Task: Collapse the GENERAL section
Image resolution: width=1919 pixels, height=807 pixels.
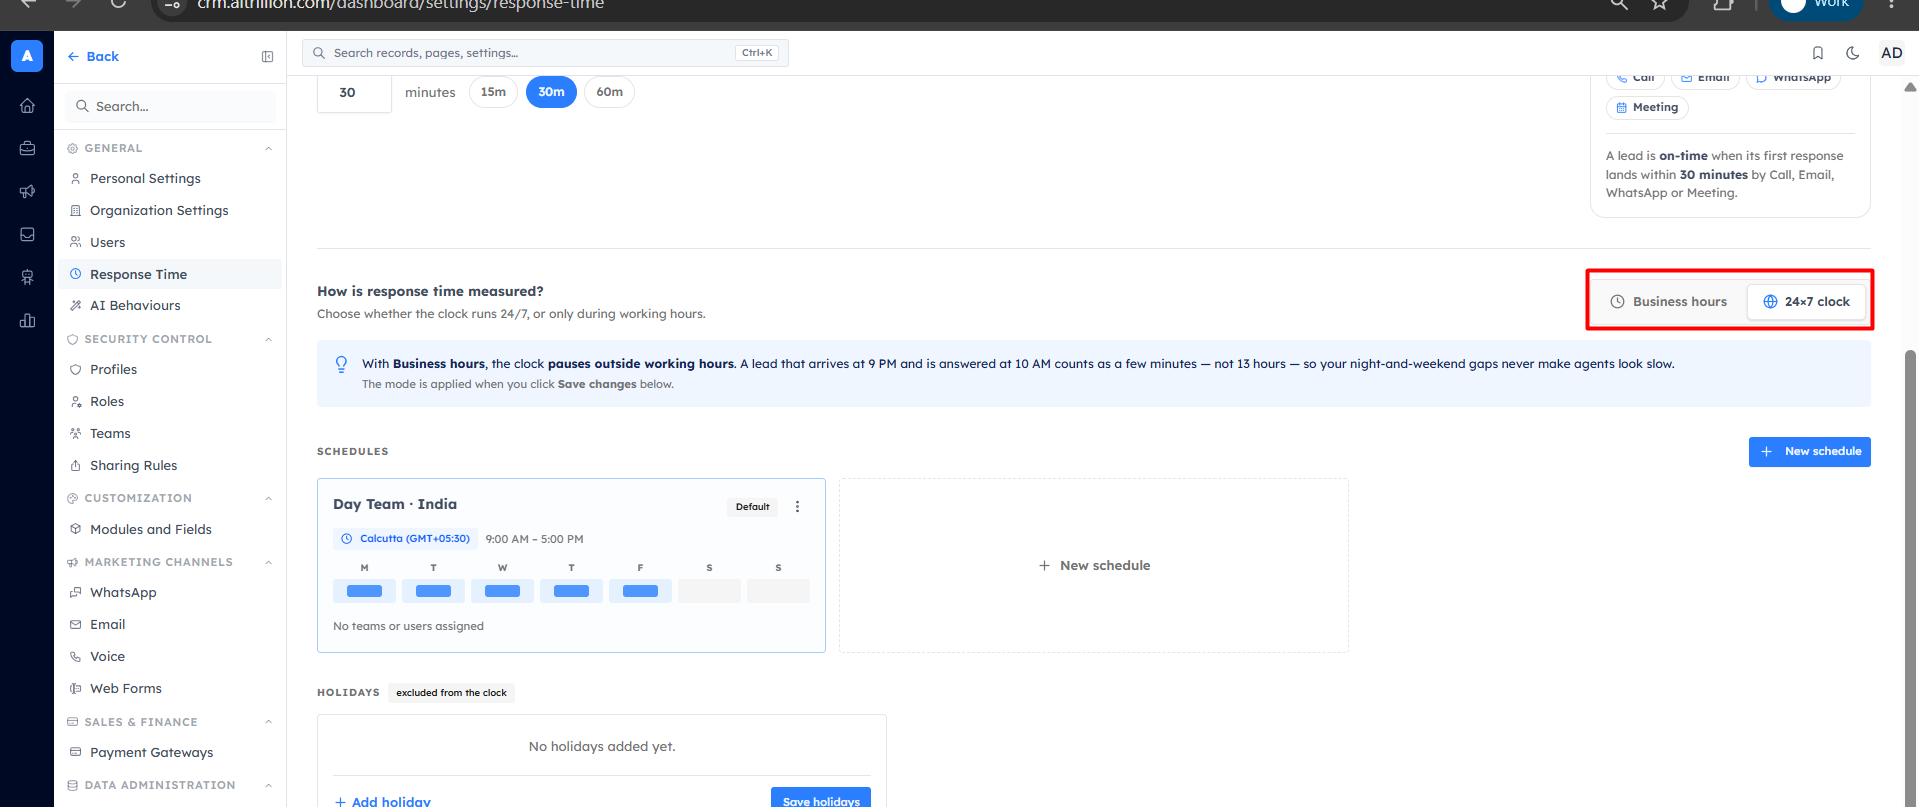Action: coord(268,149)
